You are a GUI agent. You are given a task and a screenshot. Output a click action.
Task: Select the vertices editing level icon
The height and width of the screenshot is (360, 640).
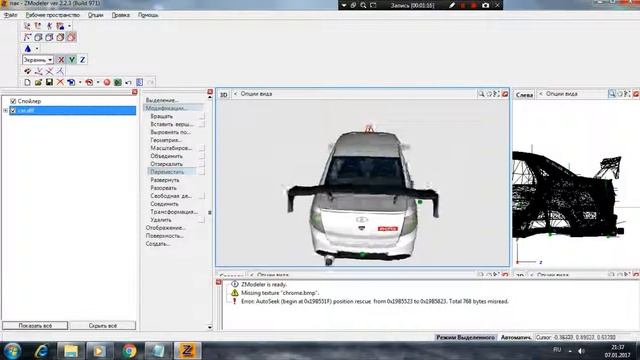pos(27,37)
